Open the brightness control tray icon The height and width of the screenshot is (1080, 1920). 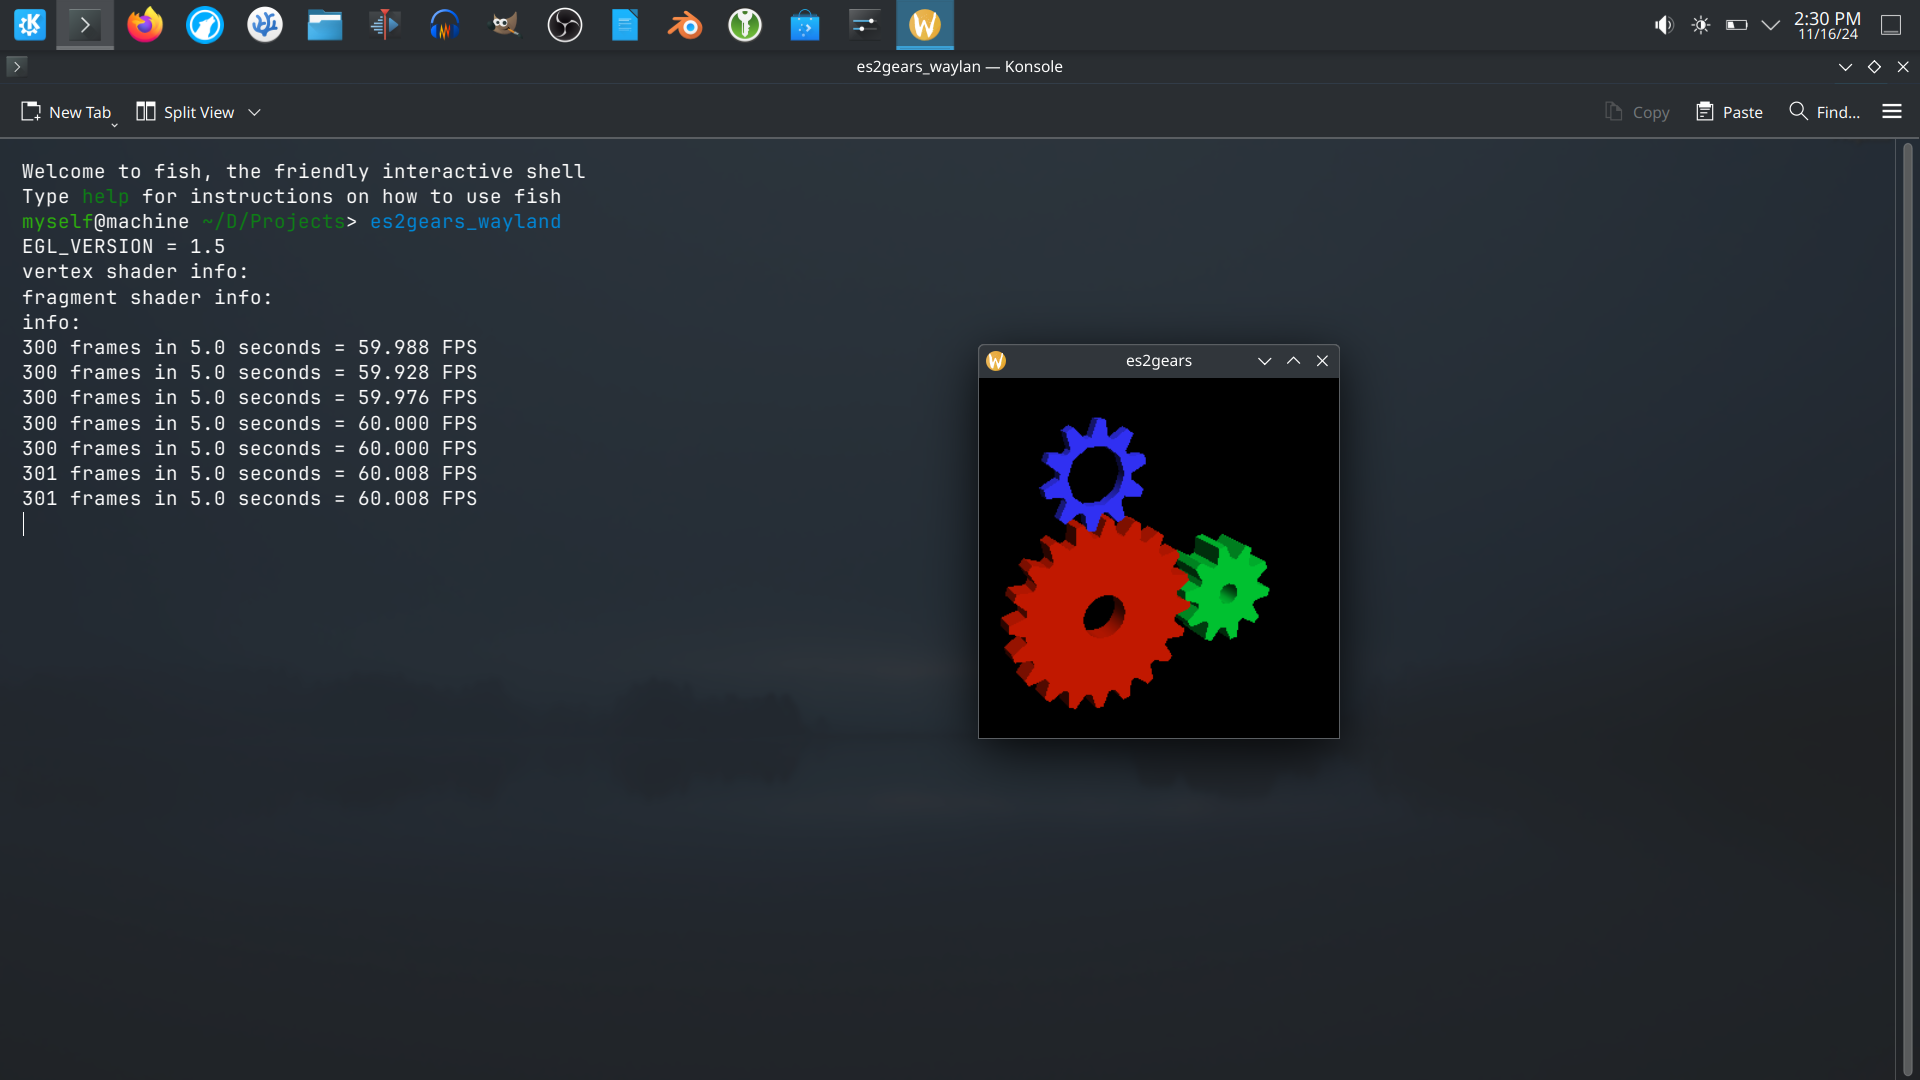point(1700,25)
